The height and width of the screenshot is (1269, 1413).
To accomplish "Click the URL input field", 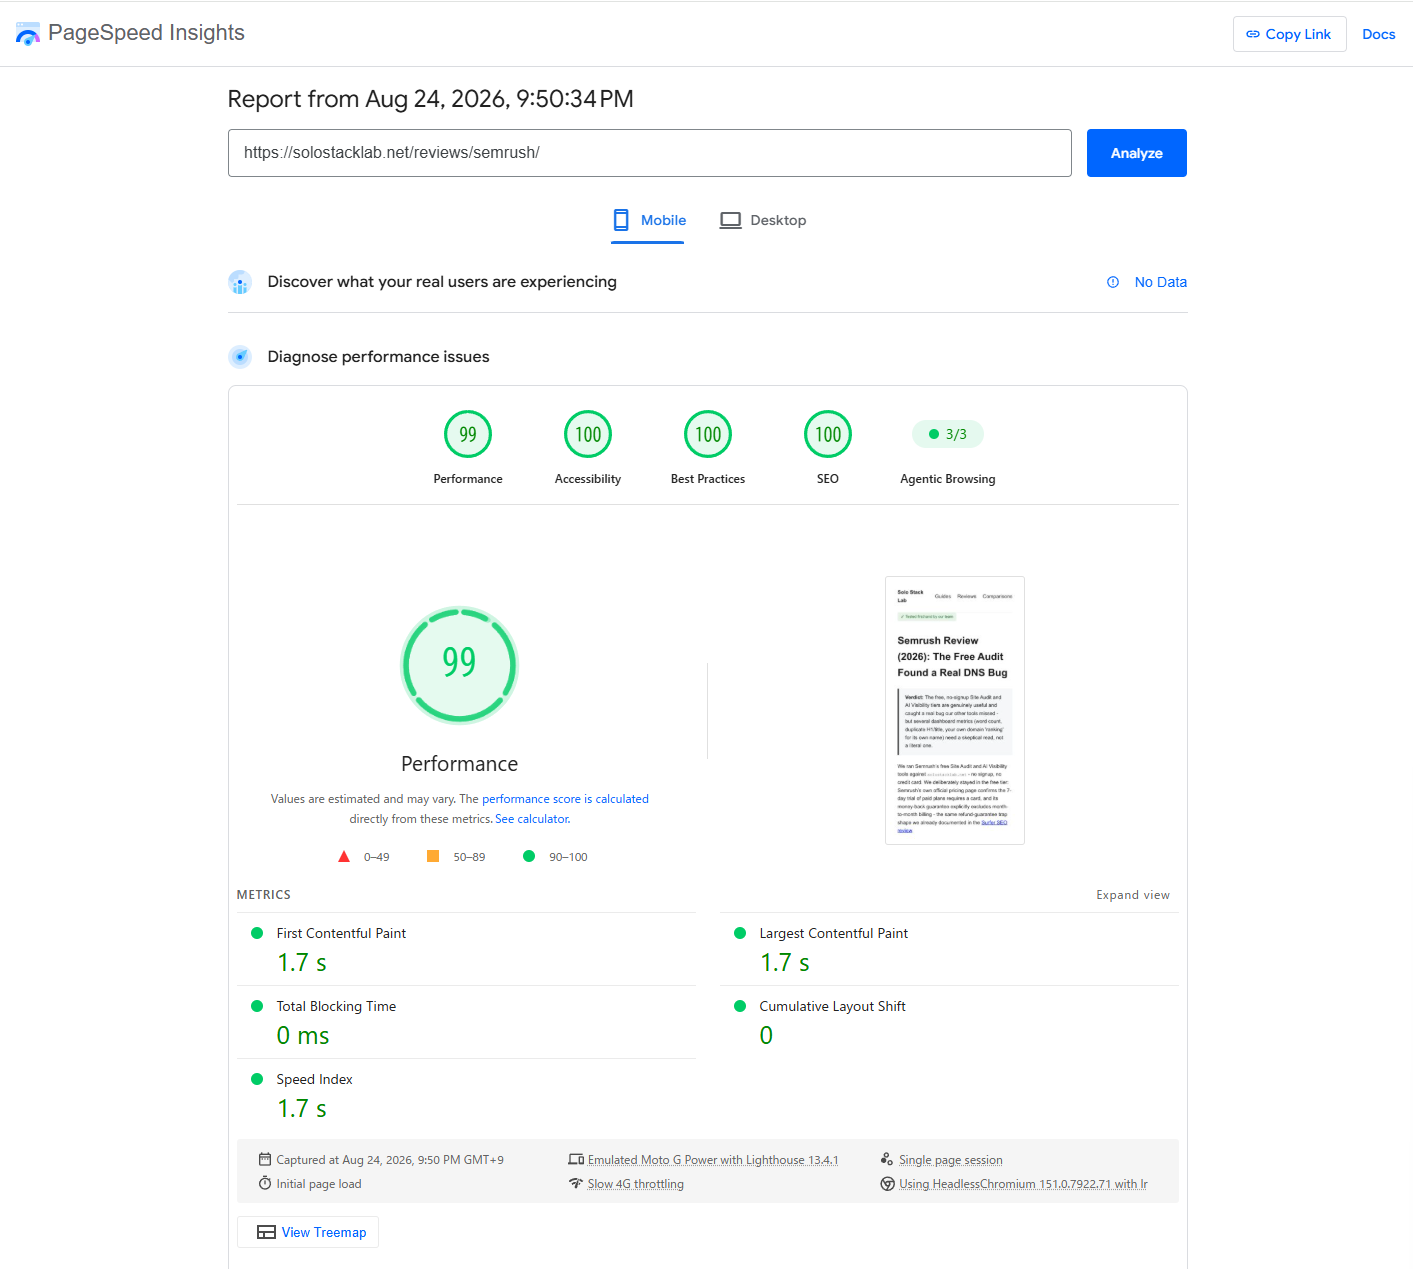I will (x=650, y=153).
